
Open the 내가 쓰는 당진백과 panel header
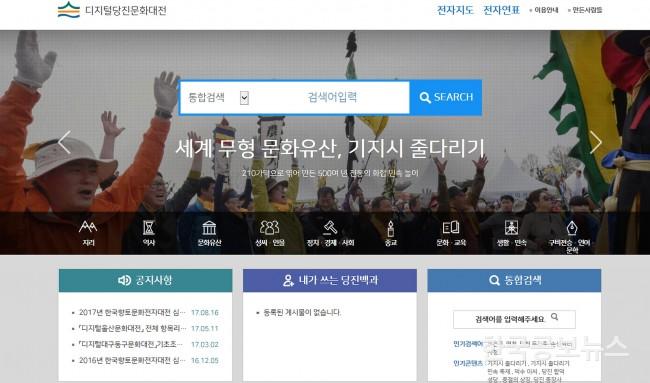[330, 281]
